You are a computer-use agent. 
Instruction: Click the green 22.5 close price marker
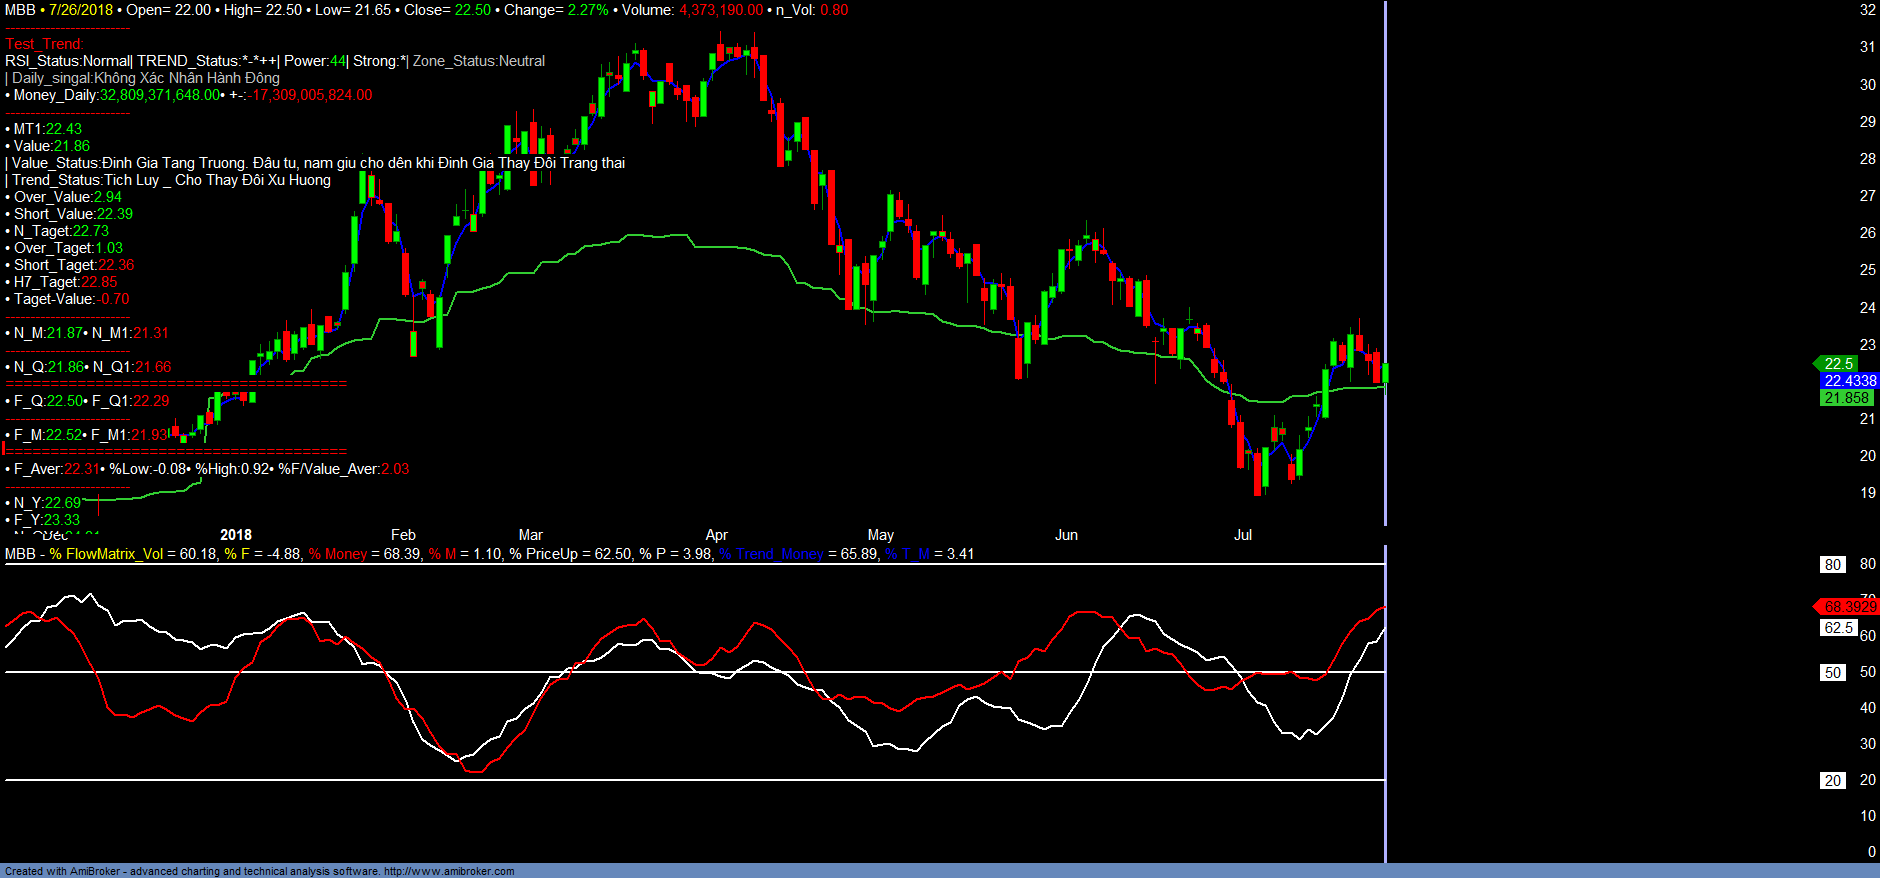pos(1838,364)
